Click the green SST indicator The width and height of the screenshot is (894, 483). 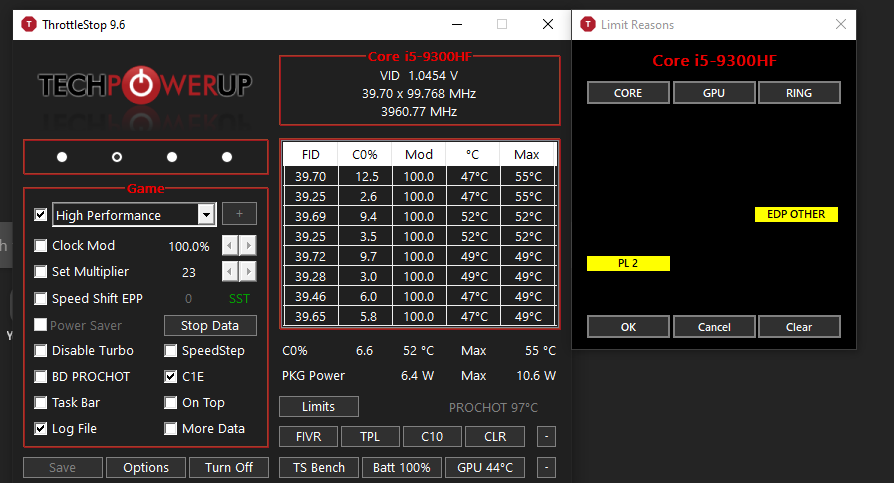click(x=239, y=298)
